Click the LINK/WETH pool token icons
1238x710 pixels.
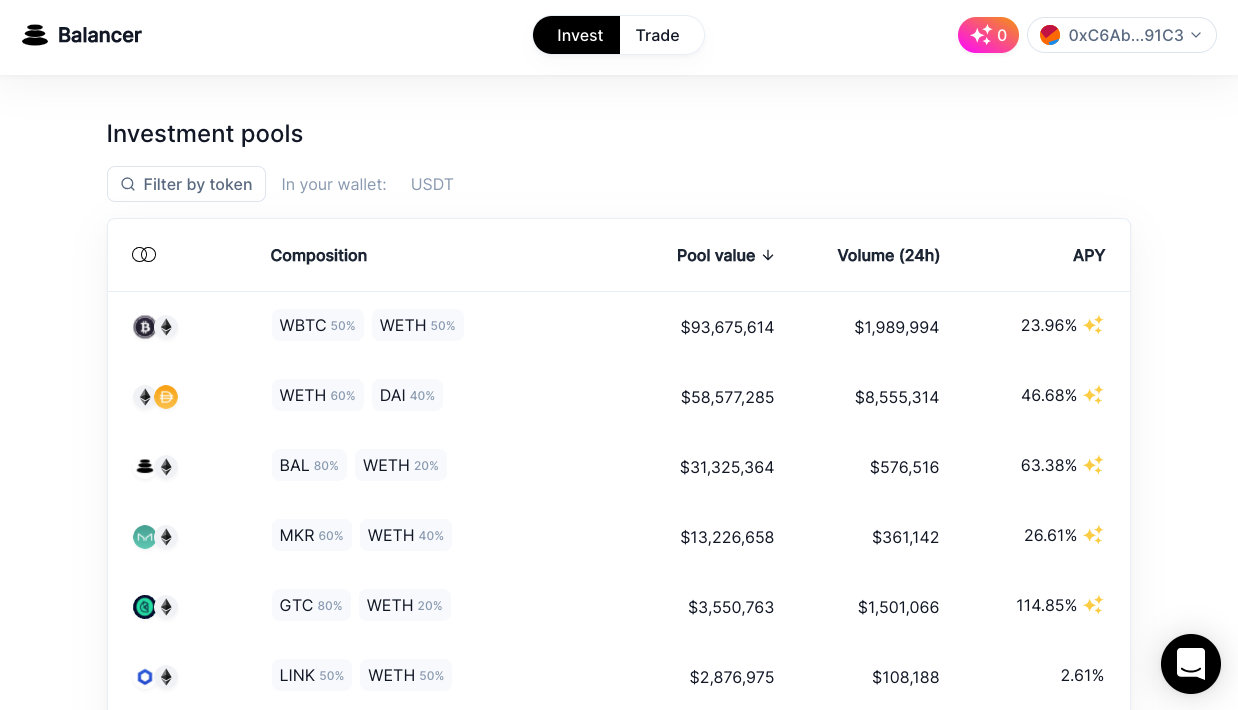[x=155, y=677]
